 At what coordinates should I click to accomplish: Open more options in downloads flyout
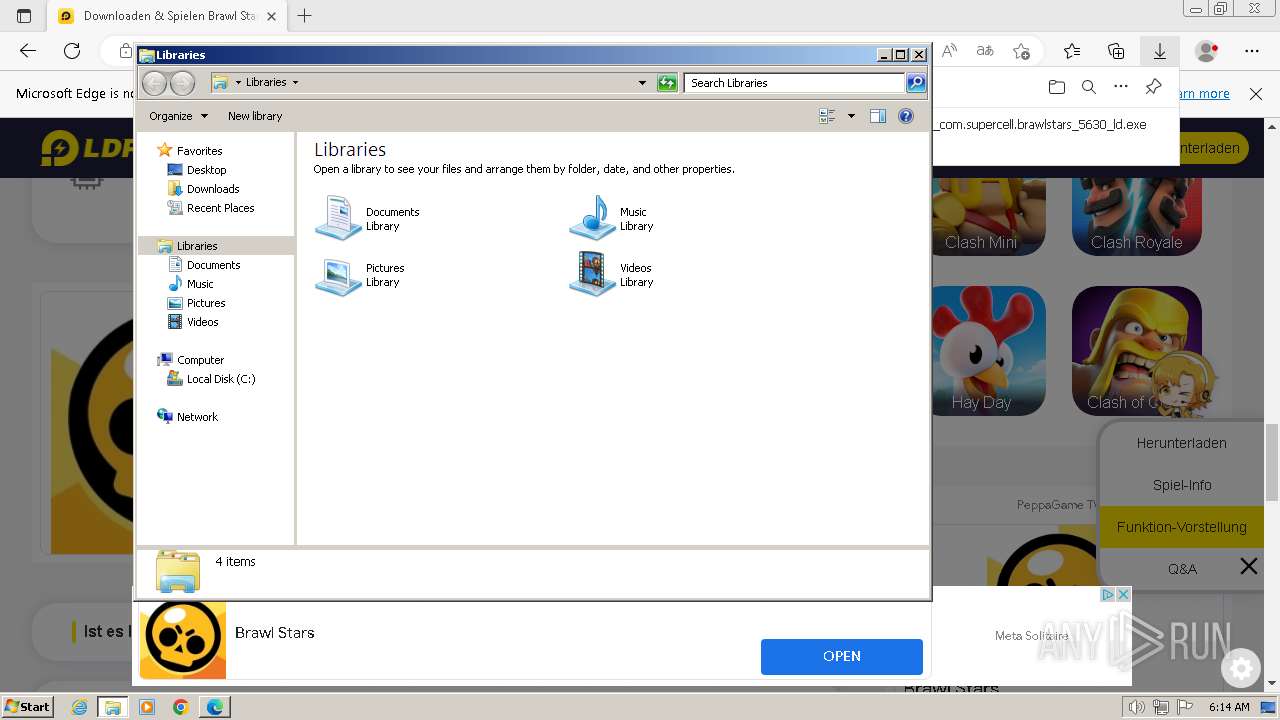coord(1121,87)
